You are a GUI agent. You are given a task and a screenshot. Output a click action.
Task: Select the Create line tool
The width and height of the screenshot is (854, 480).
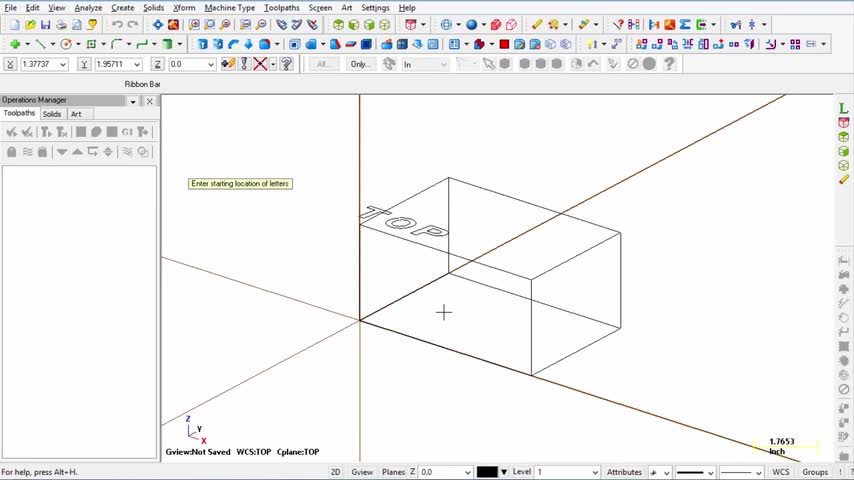(x=40, y=44)
